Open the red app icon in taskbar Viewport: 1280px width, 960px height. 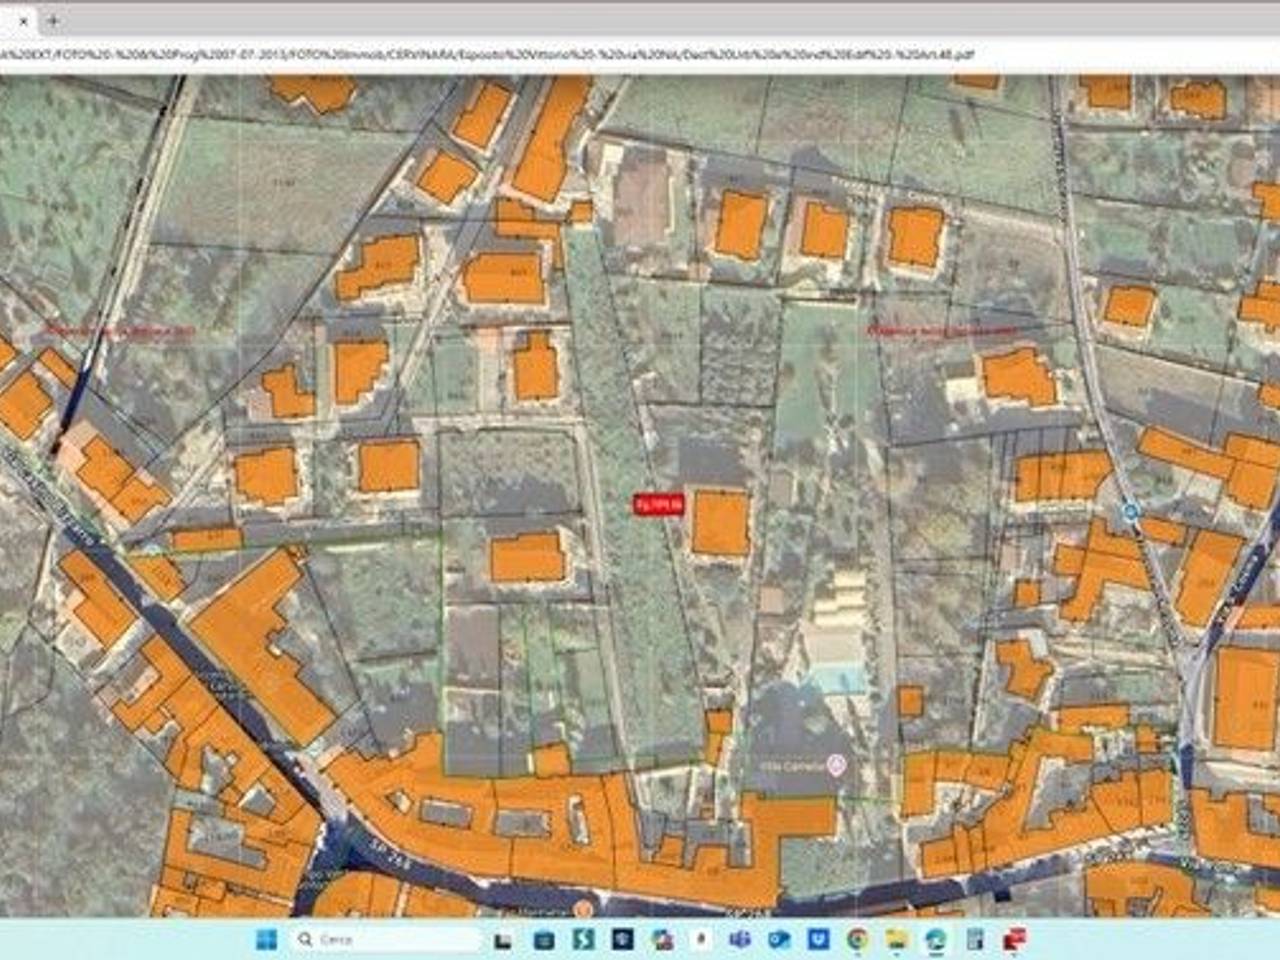click(x=1014, y=940)
